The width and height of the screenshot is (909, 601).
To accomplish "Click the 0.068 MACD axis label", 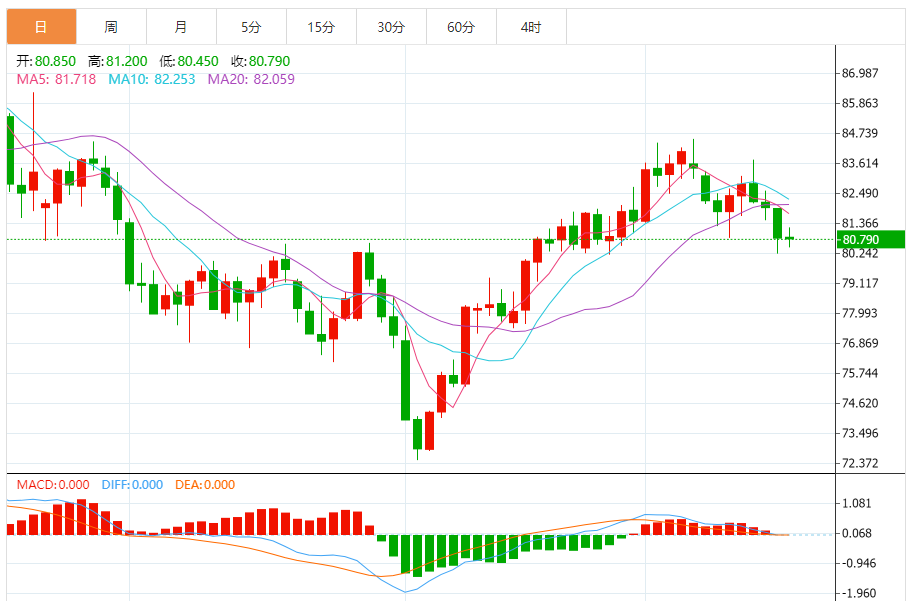I will pyautogui.click(x=856, y=533).
